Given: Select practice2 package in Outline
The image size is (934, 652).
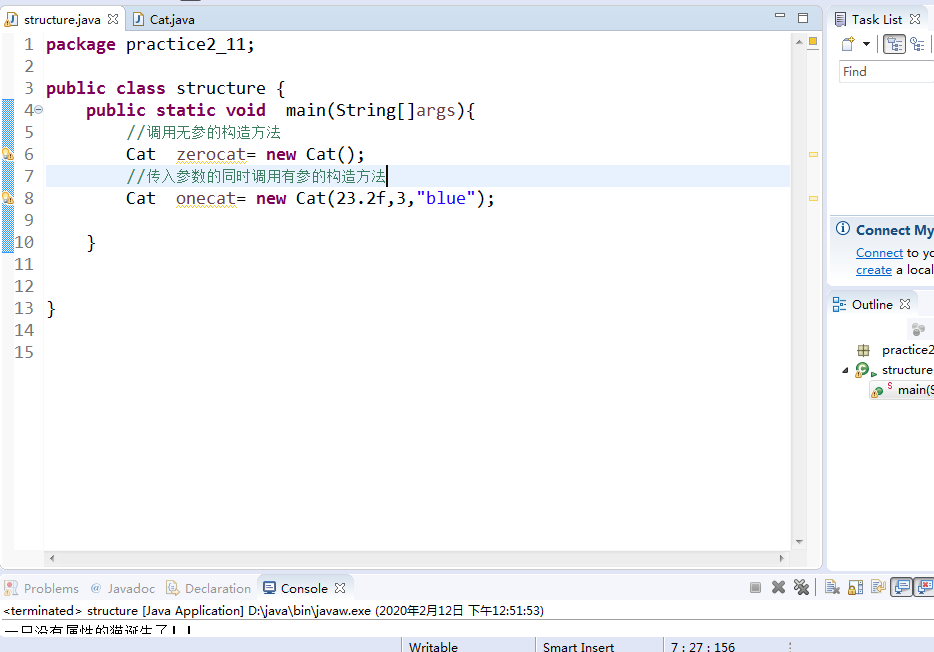Looking at the screenshot, I should click(x=895, y=350).
